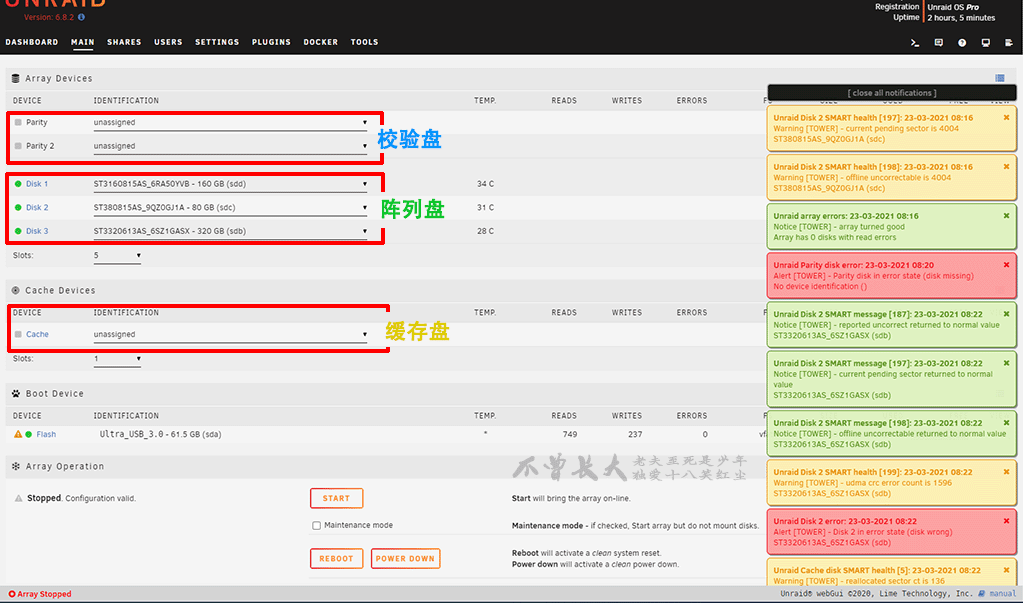This screenshot has width=1023, height=603.
Task: Click the Reboot button
Action: coord(337,559)
